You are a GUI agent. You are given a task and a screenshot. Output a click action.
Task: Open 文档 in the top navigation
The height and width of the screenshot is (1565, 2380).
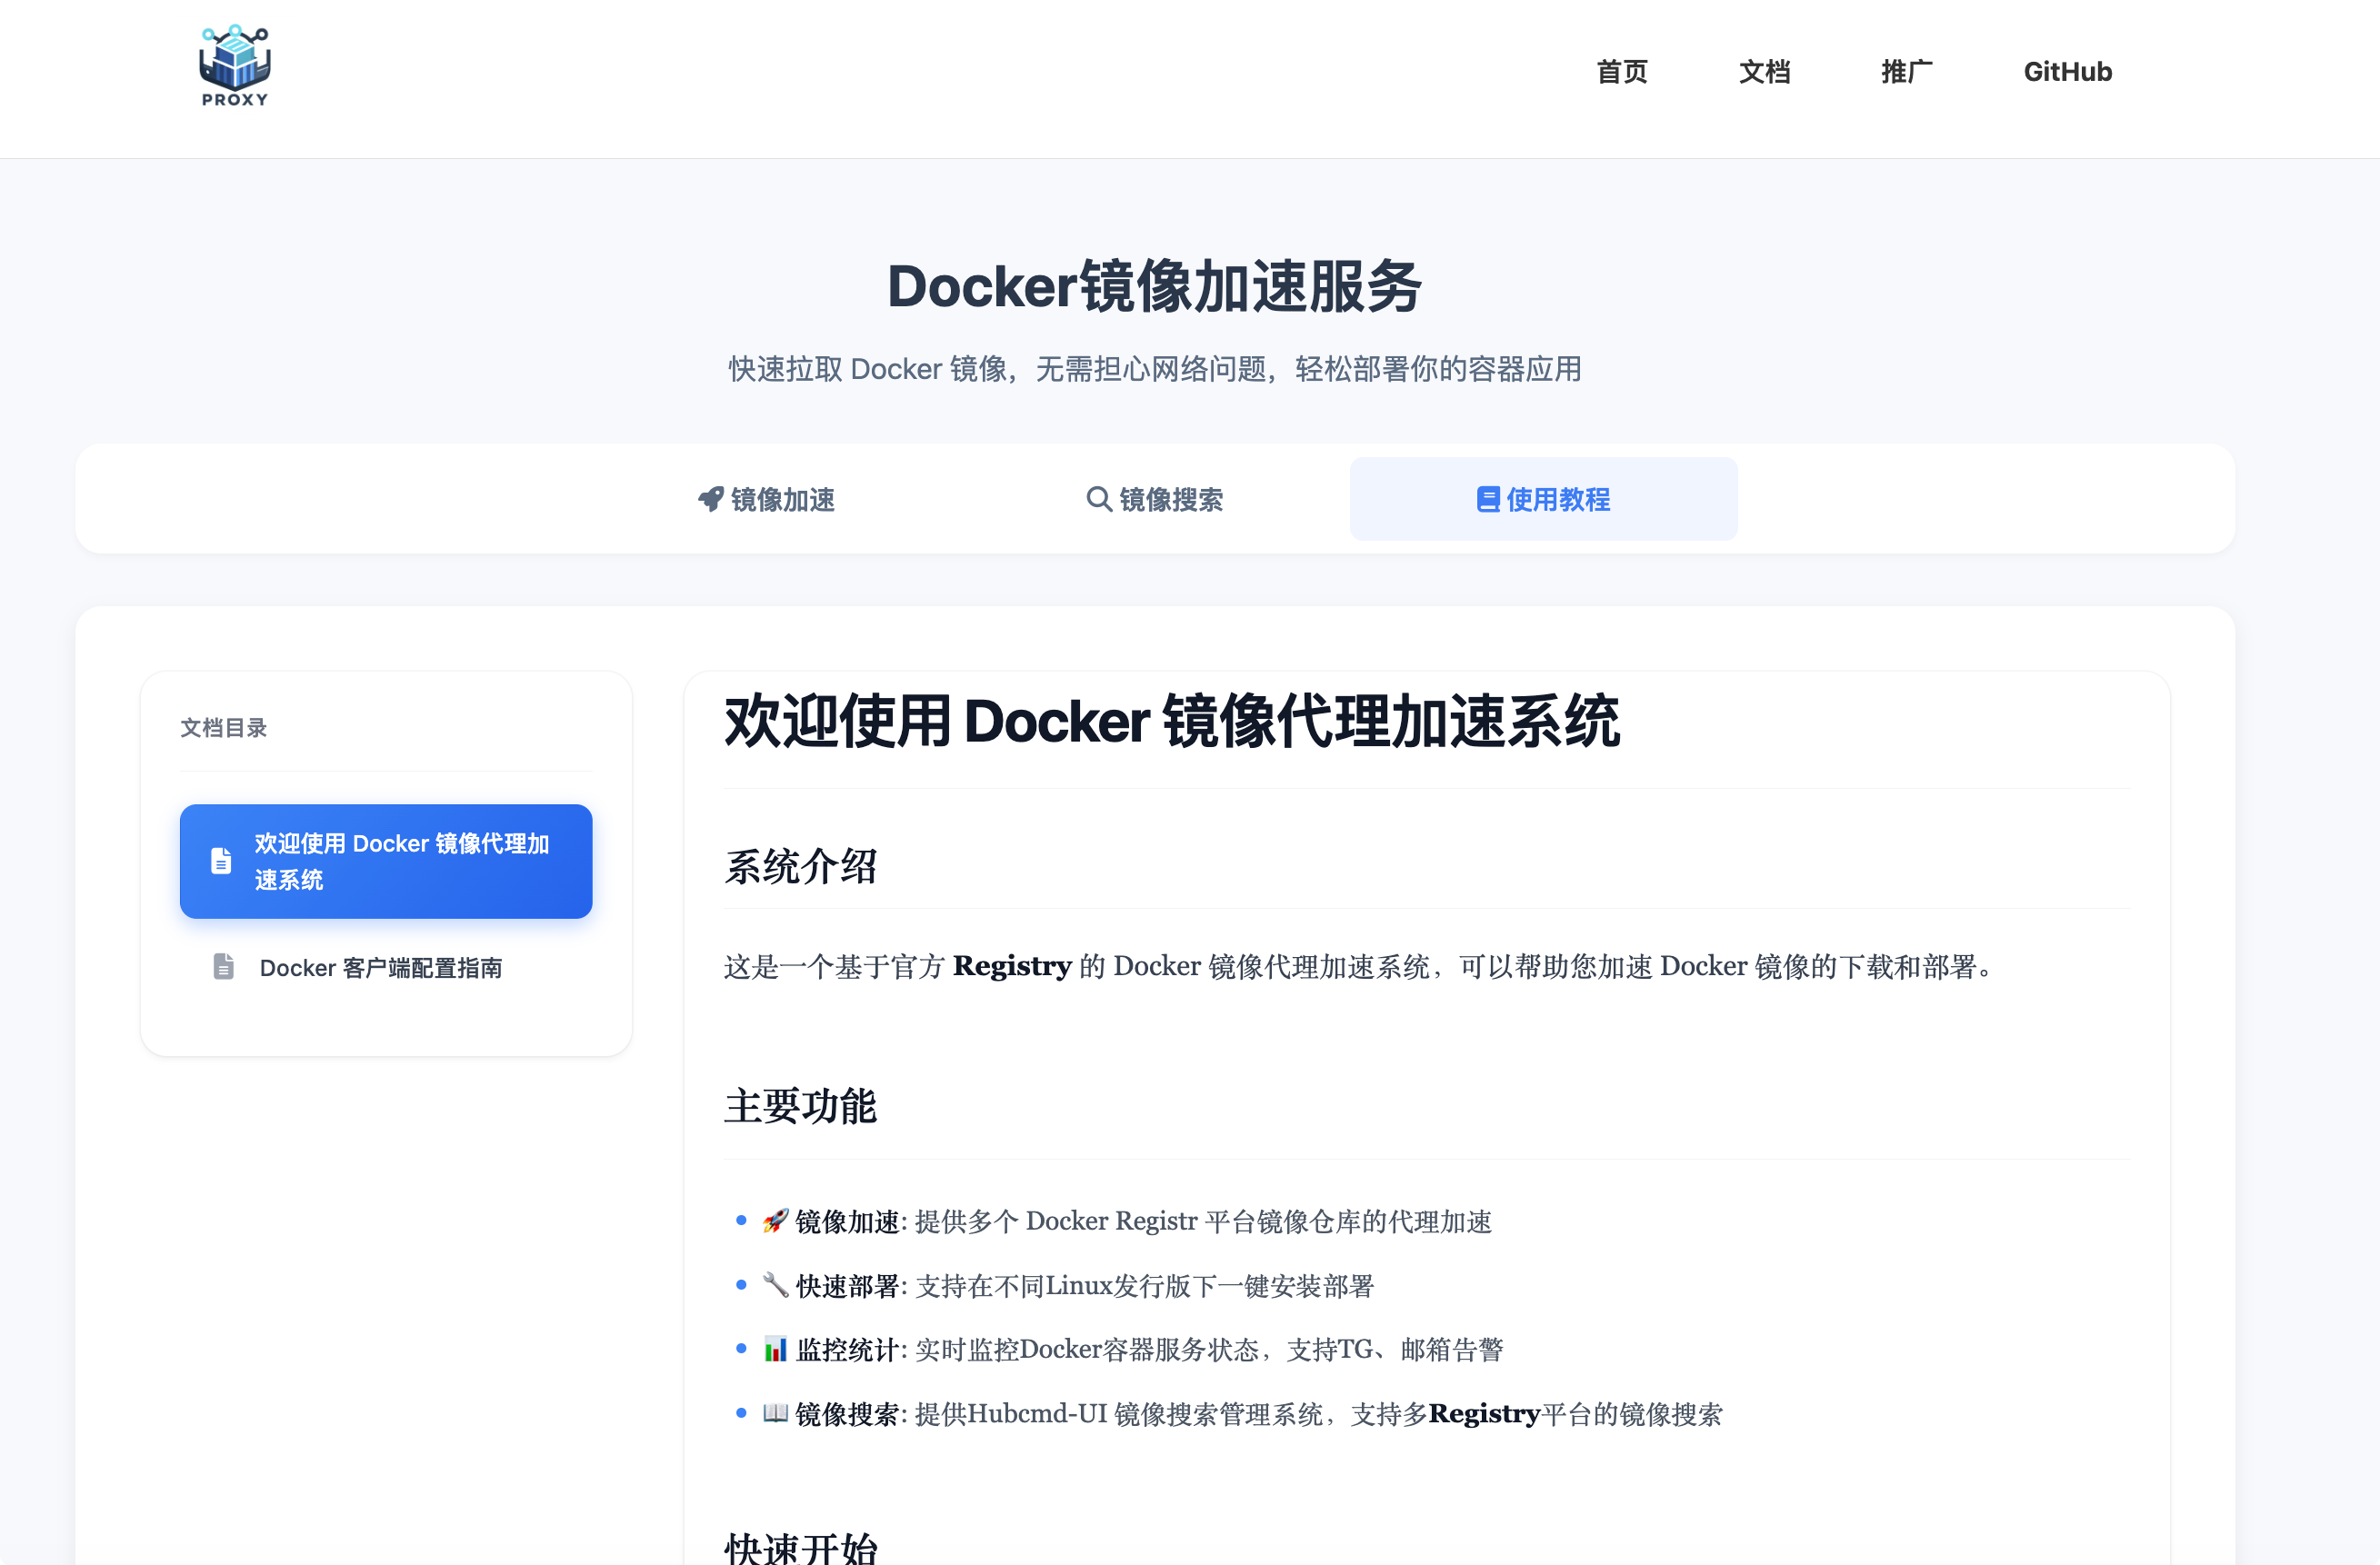1764,72
